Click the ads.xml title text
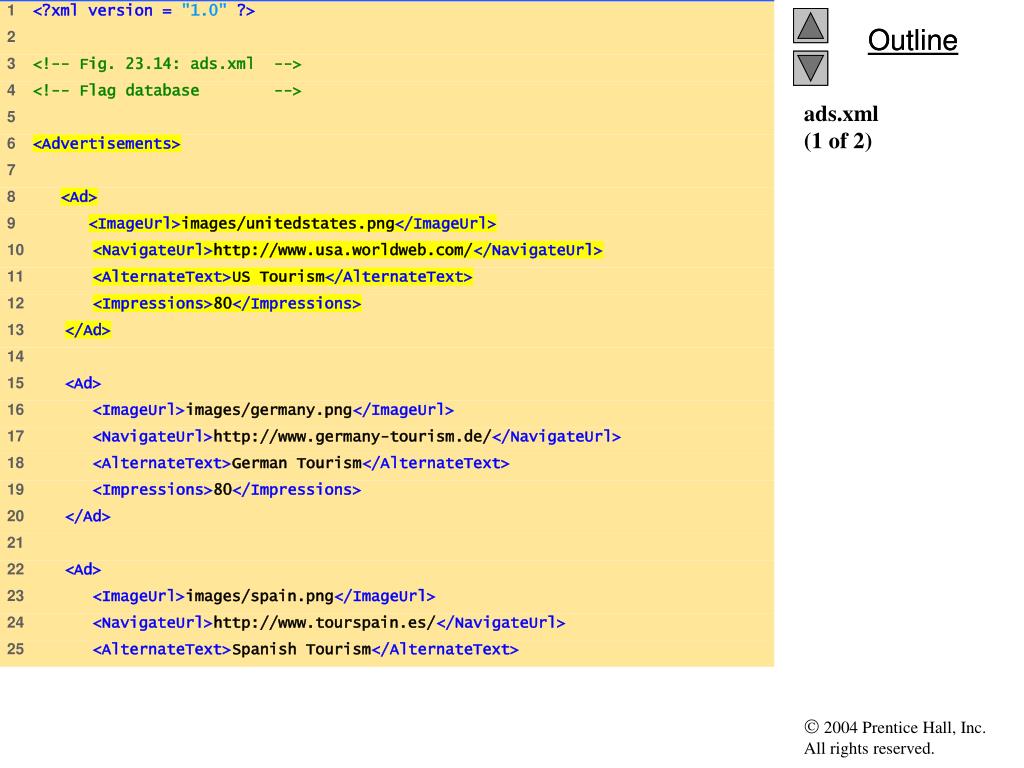 pos(840,114)
